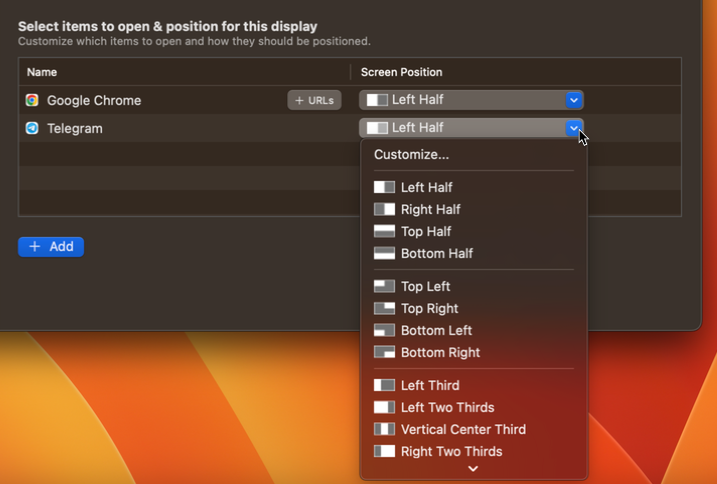Click the Screen Position column header
This screenshot has width=717, height=484.
pyautogui.click(x=401, y=72)
